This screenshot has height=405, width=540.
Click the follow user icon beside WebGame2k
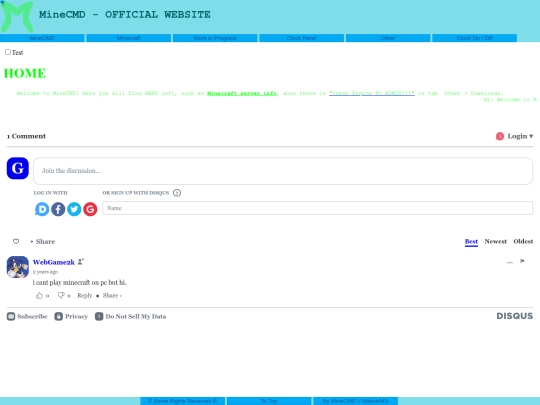(x=81, y=262)
